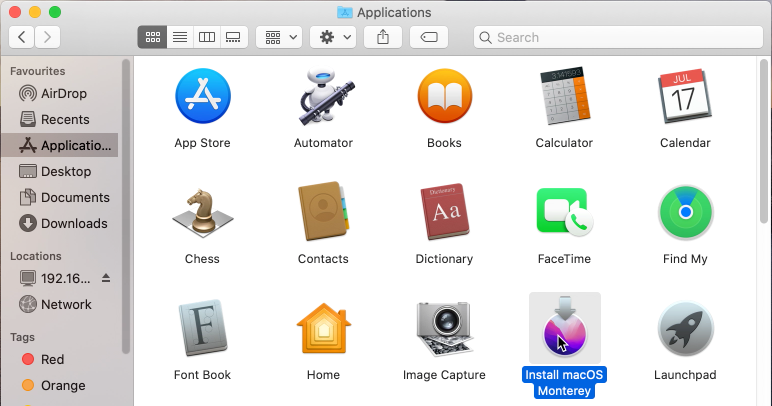Select the Find My app icon
Image resolution: width=772 pixels, height=406 pixels.
(x=685, y=212)
